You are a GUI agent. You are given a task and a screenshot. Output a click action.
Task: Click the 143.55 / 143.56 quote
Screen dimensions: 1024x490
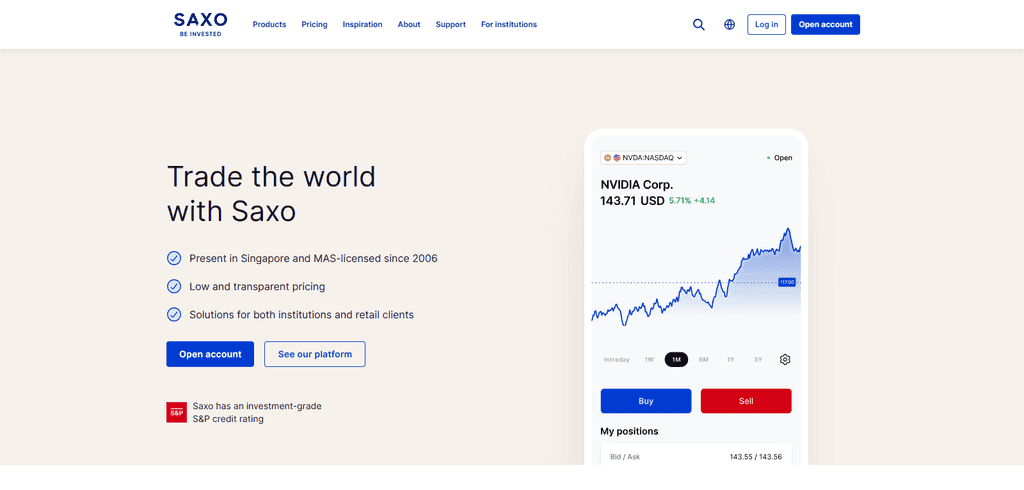tap(756, 457)
